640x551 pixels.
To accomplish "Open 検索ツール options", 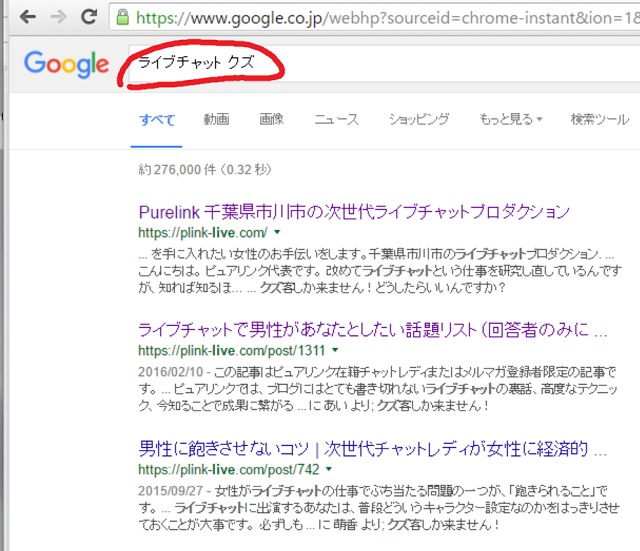I will coord(600,119).
